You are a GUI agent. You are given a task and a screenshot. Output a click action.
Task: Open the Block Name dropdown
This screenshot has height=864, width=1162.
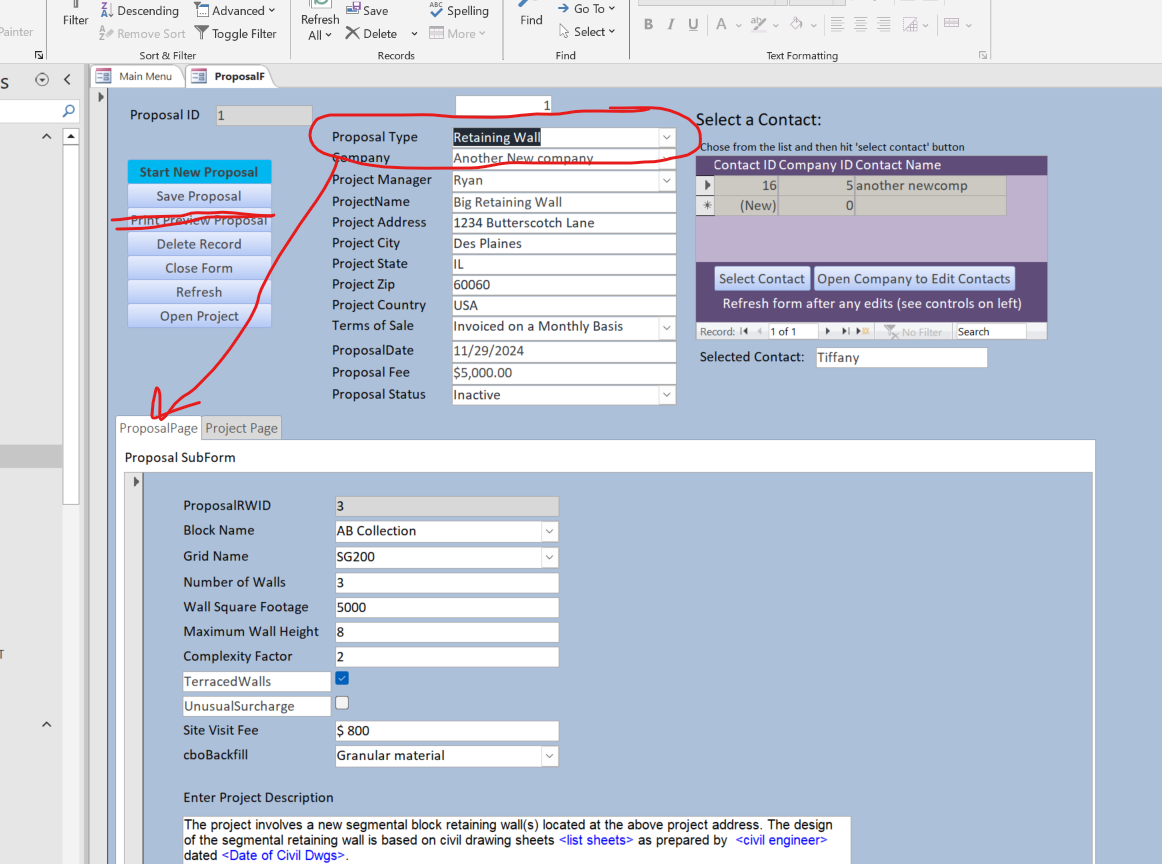point(549,531)
